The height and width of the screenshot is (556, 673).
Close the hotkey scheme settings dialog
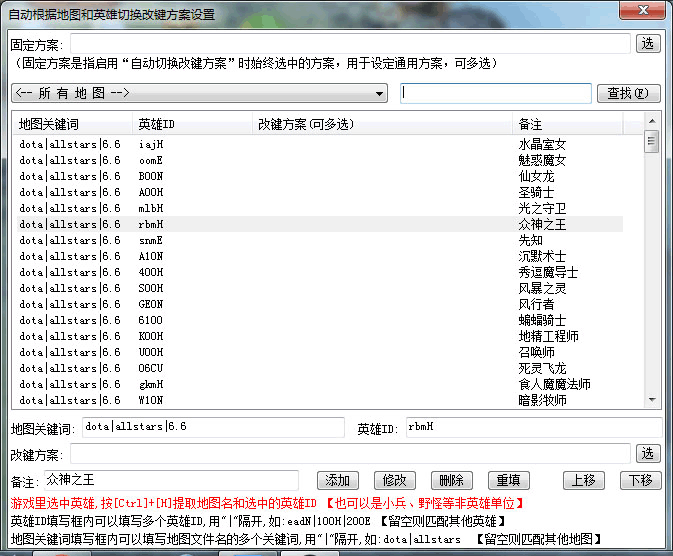pos(643,9)
